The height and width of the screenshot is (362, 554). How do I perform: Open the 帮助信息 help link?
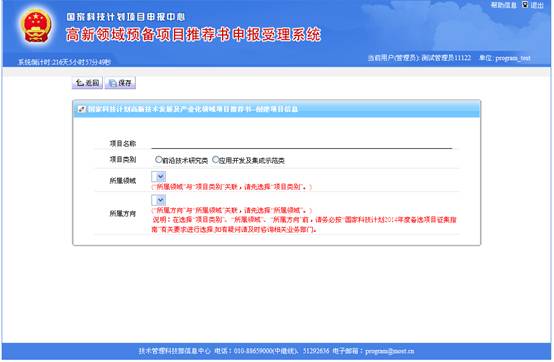coord(504,5)
